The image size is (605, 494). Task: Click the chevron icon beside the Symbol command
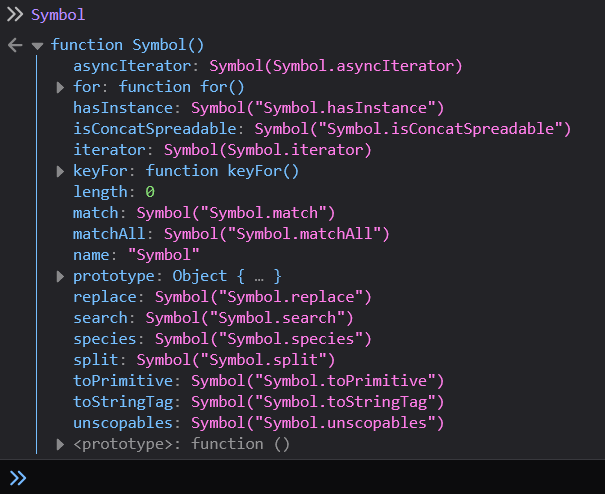tap(14, 15)
